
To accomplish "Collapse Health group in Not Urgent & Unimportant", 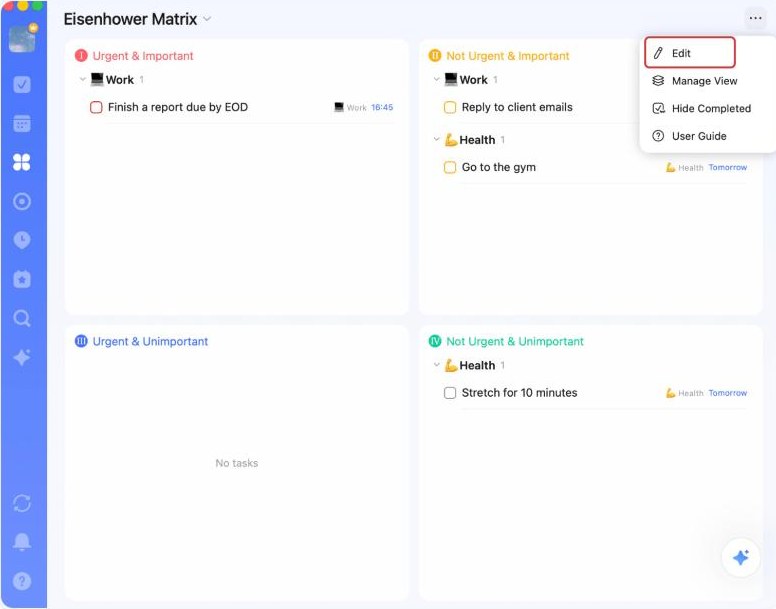I will (x=436, y=365).
